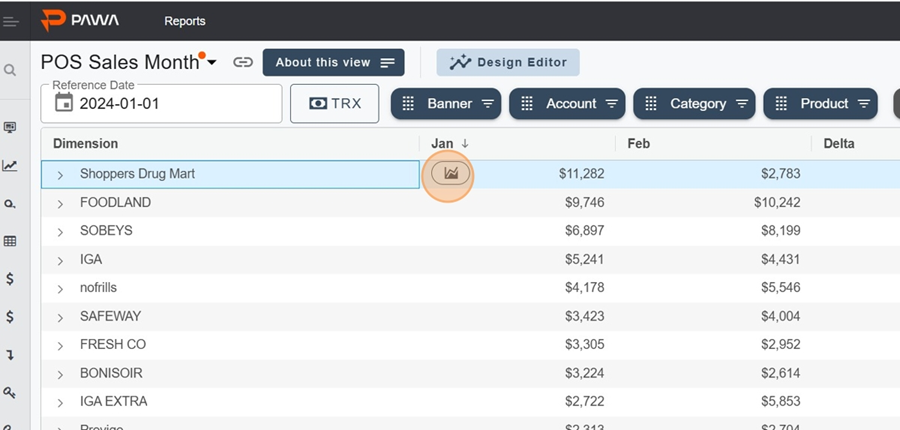
Task: Expand the FRESH CO row
Action: tap(60, 346)
